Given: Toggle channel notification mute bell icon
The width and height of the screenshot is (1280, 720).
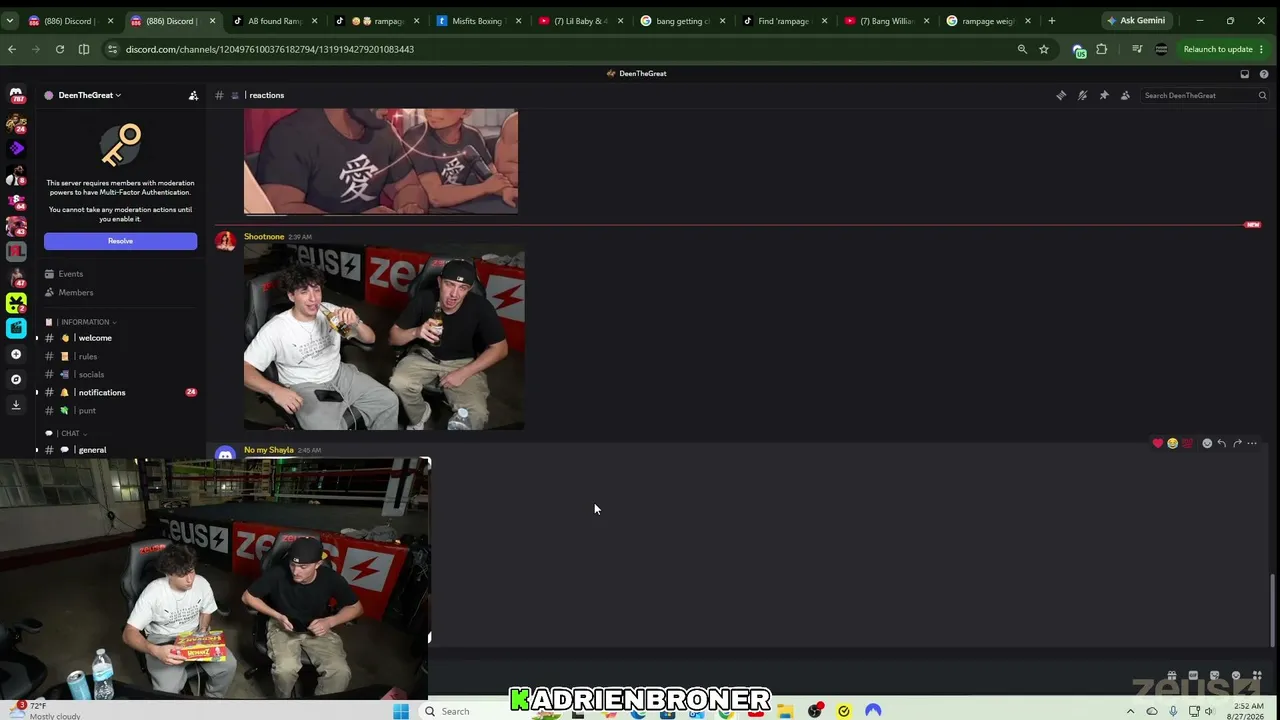Looking at the screenshot, I should (x=1082, y=95).
